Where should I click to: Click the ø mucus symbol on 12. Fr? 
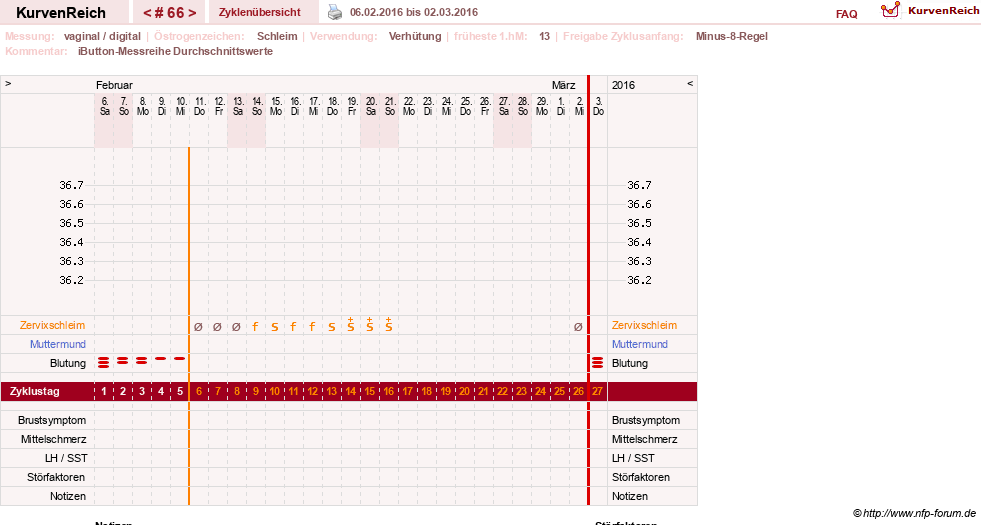pos(217,326)
